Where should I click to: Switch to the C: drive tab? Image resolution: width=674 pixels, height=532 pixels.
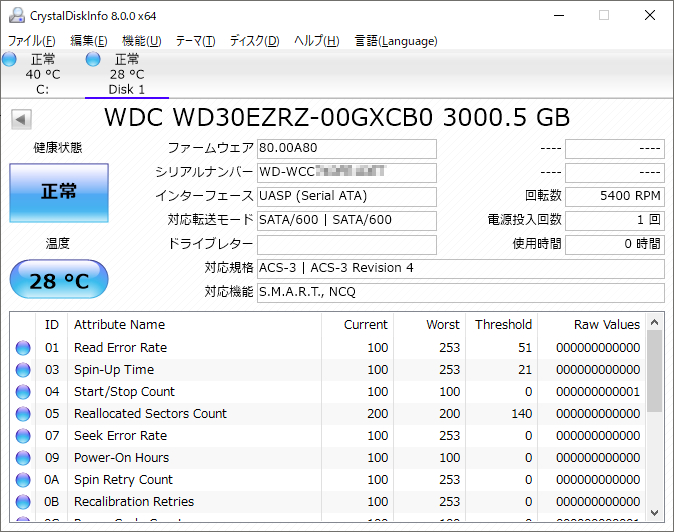43,74
